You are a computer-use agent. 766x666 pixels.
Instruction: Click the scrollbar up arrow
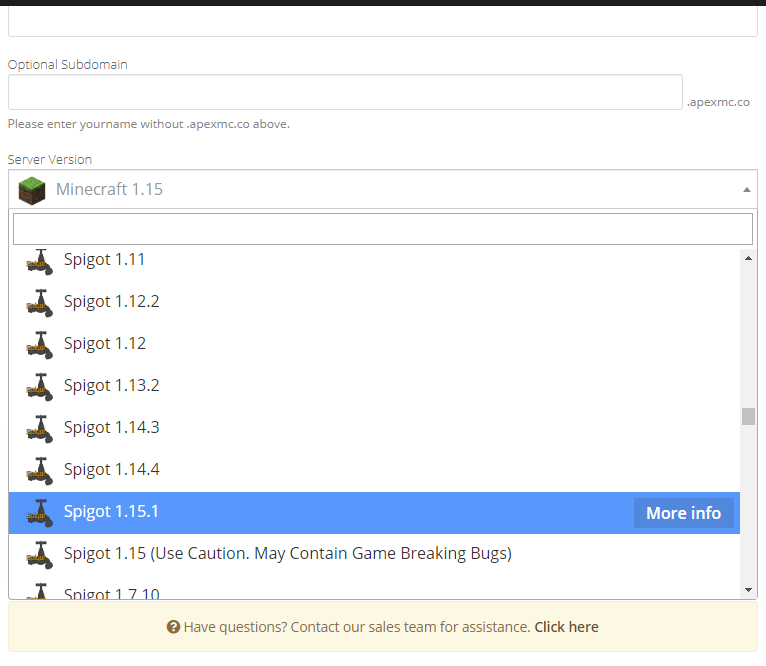click(x=748, y=258)
